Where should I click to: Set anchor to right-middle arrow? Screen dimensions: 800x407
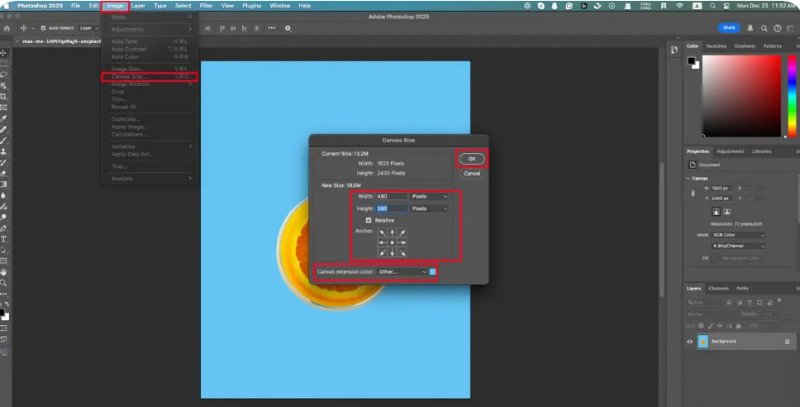click(x=402, y=243)
